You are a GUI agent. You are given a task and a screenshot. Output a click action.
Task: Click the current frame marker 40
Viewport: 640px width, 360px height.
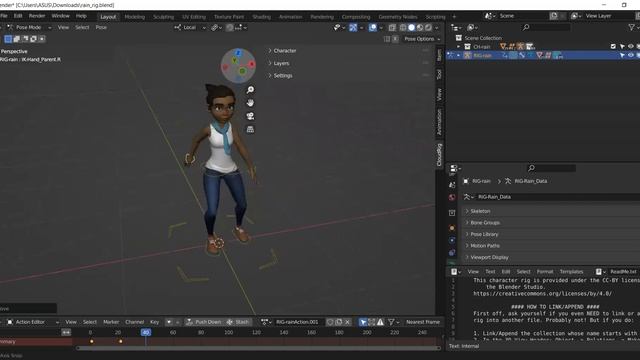coord(146,332)
